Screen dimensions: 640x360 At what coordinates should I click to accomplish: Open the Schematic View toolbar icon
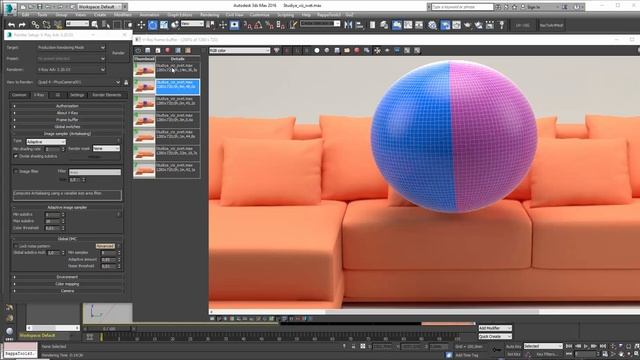419,25
